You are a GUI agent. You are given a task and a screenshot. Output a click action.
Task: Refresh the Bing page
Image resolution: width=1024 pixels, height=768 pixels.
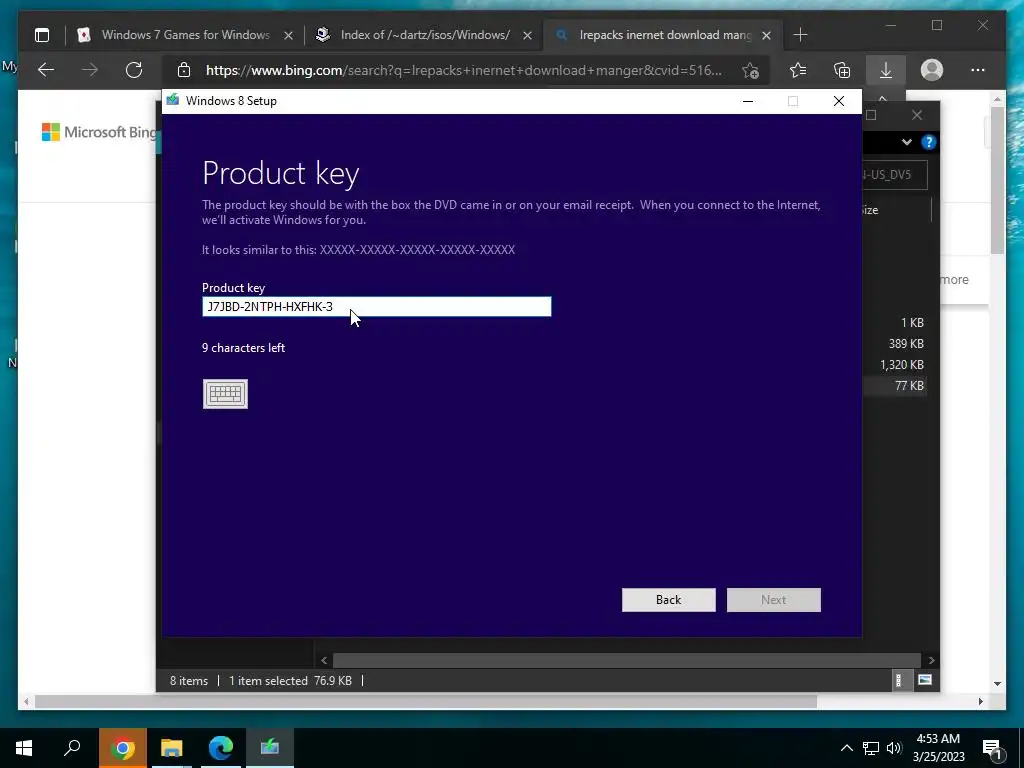[134, 70]
